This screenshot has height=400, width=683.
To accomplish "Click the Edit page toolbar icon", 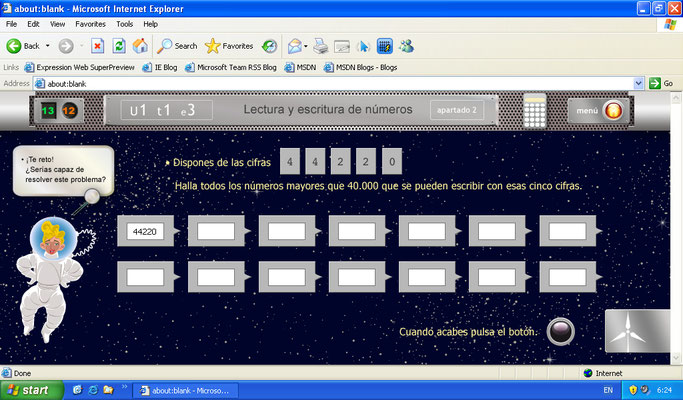I will point(342,46).
